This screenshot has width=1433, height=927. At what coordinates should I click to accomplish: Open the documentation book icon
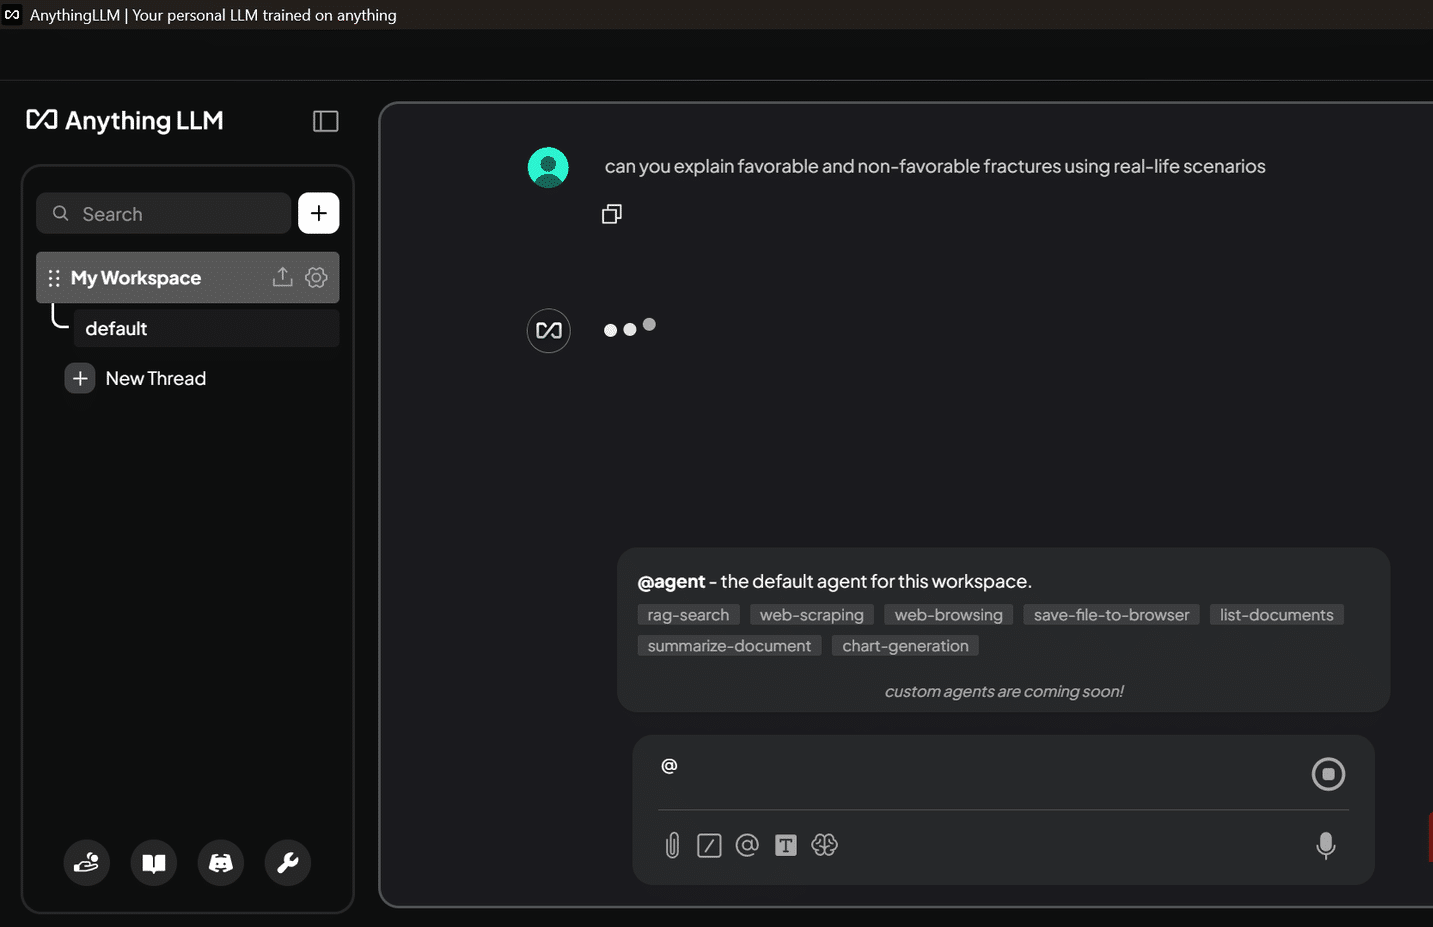point(154,862)
